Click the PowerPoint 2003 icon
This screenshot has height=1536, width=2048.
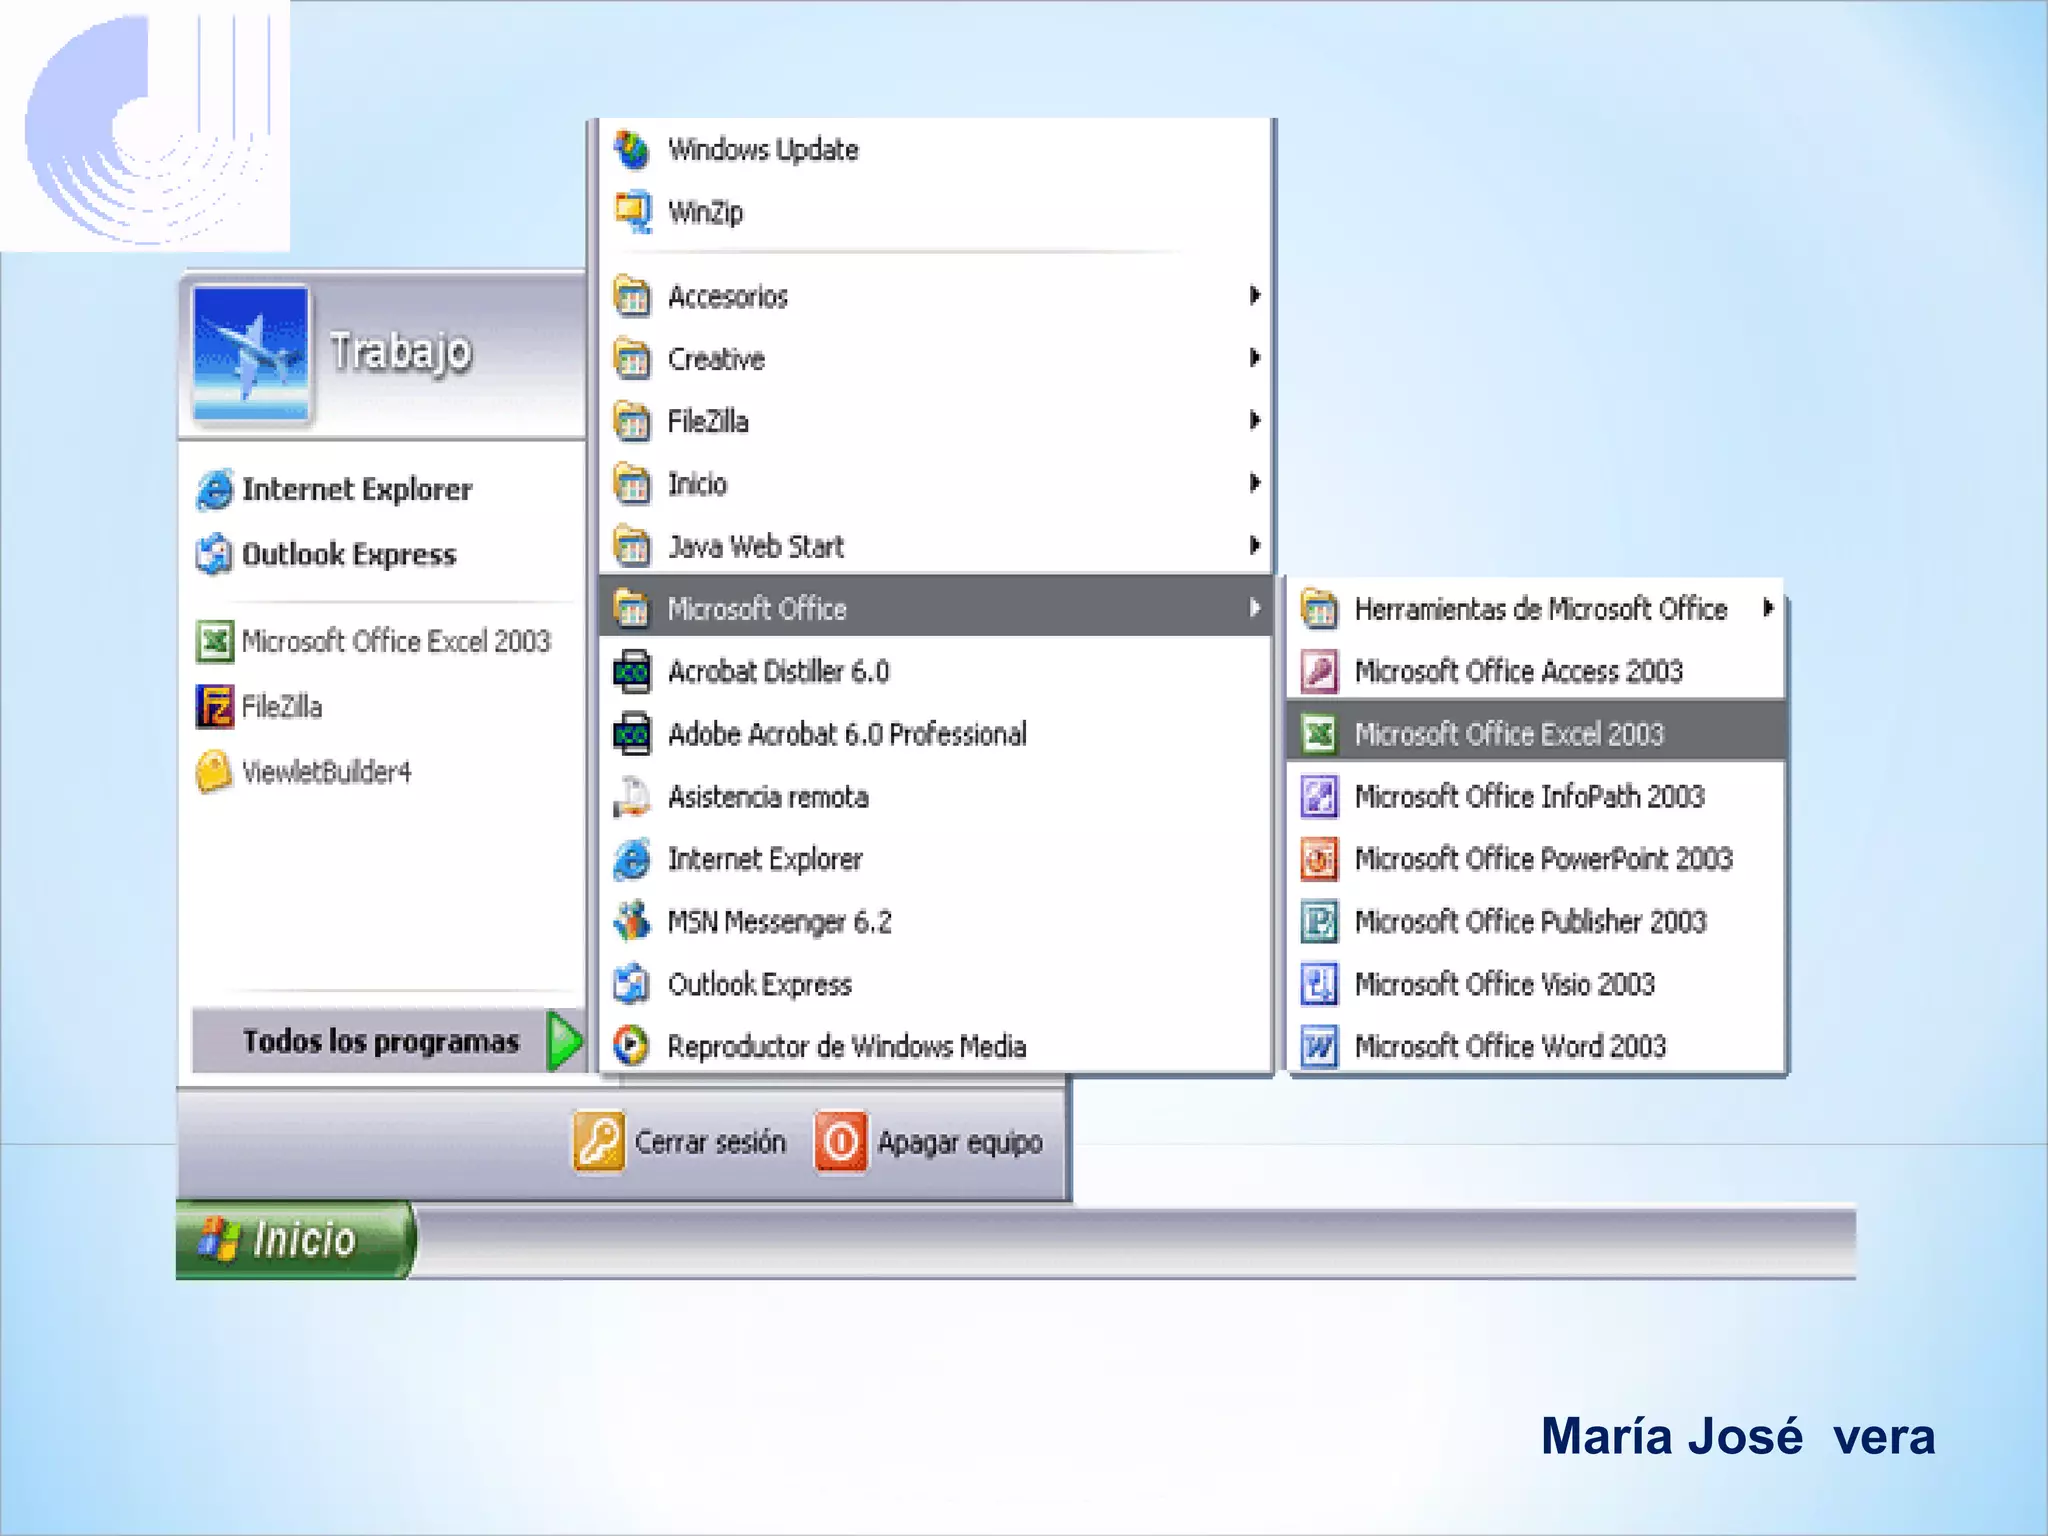[x=1319, y=859]
